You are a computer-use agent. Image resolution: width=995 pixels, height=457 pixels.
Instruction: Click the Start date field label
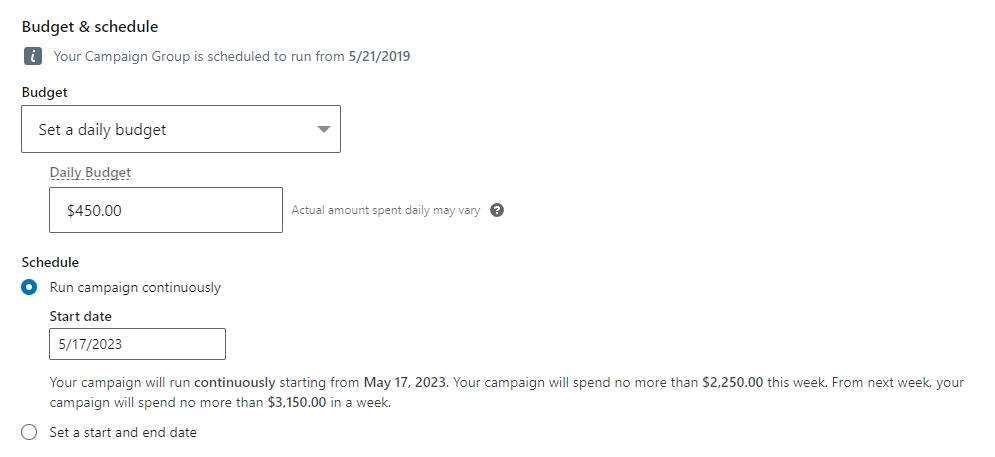81,315
